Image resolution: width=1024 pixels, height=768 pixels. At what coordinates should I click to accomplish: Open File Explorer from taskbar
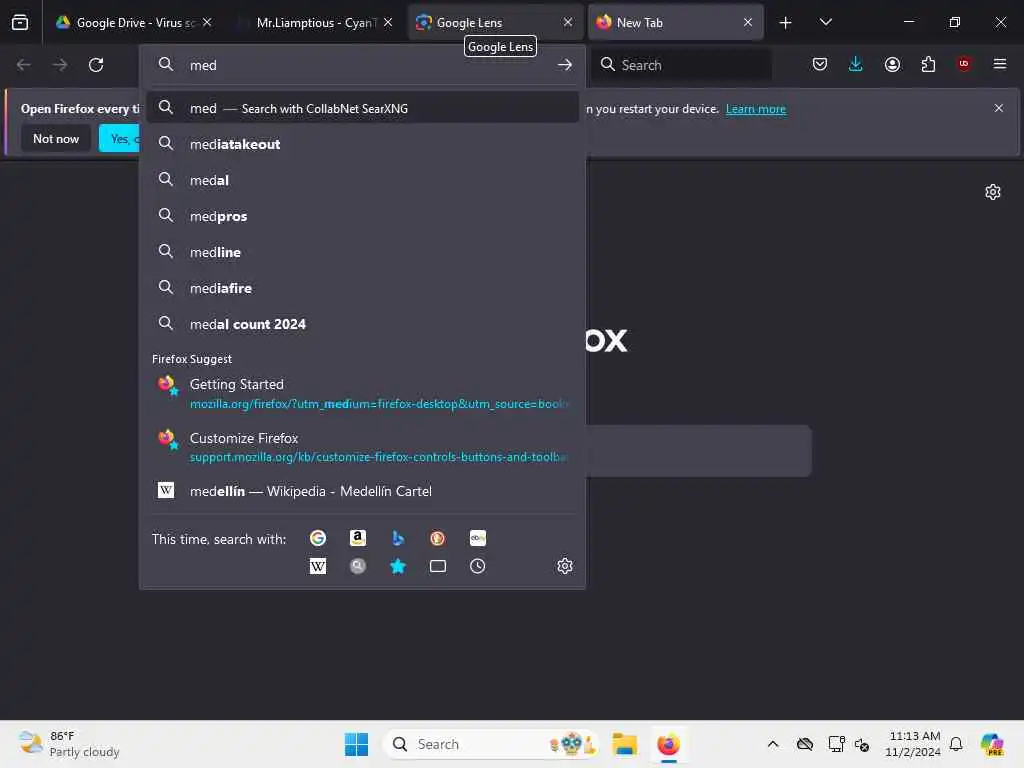pyautogui.click(x=624, y=744)
